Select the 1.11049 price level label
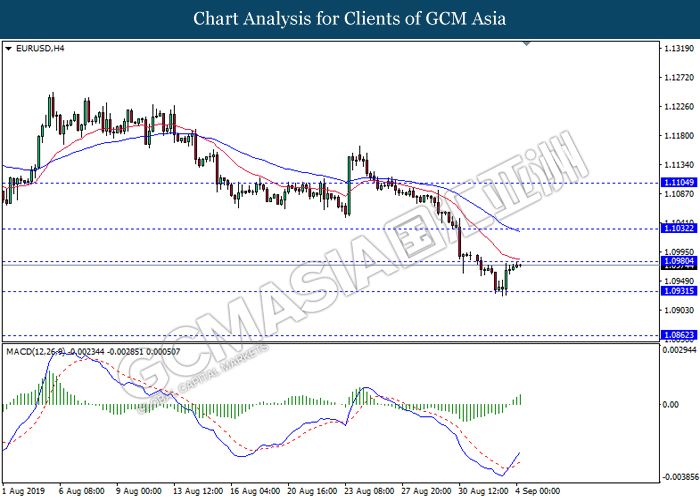Image resolution: width=700 pixels, height=500 pixels. point(678,182)
